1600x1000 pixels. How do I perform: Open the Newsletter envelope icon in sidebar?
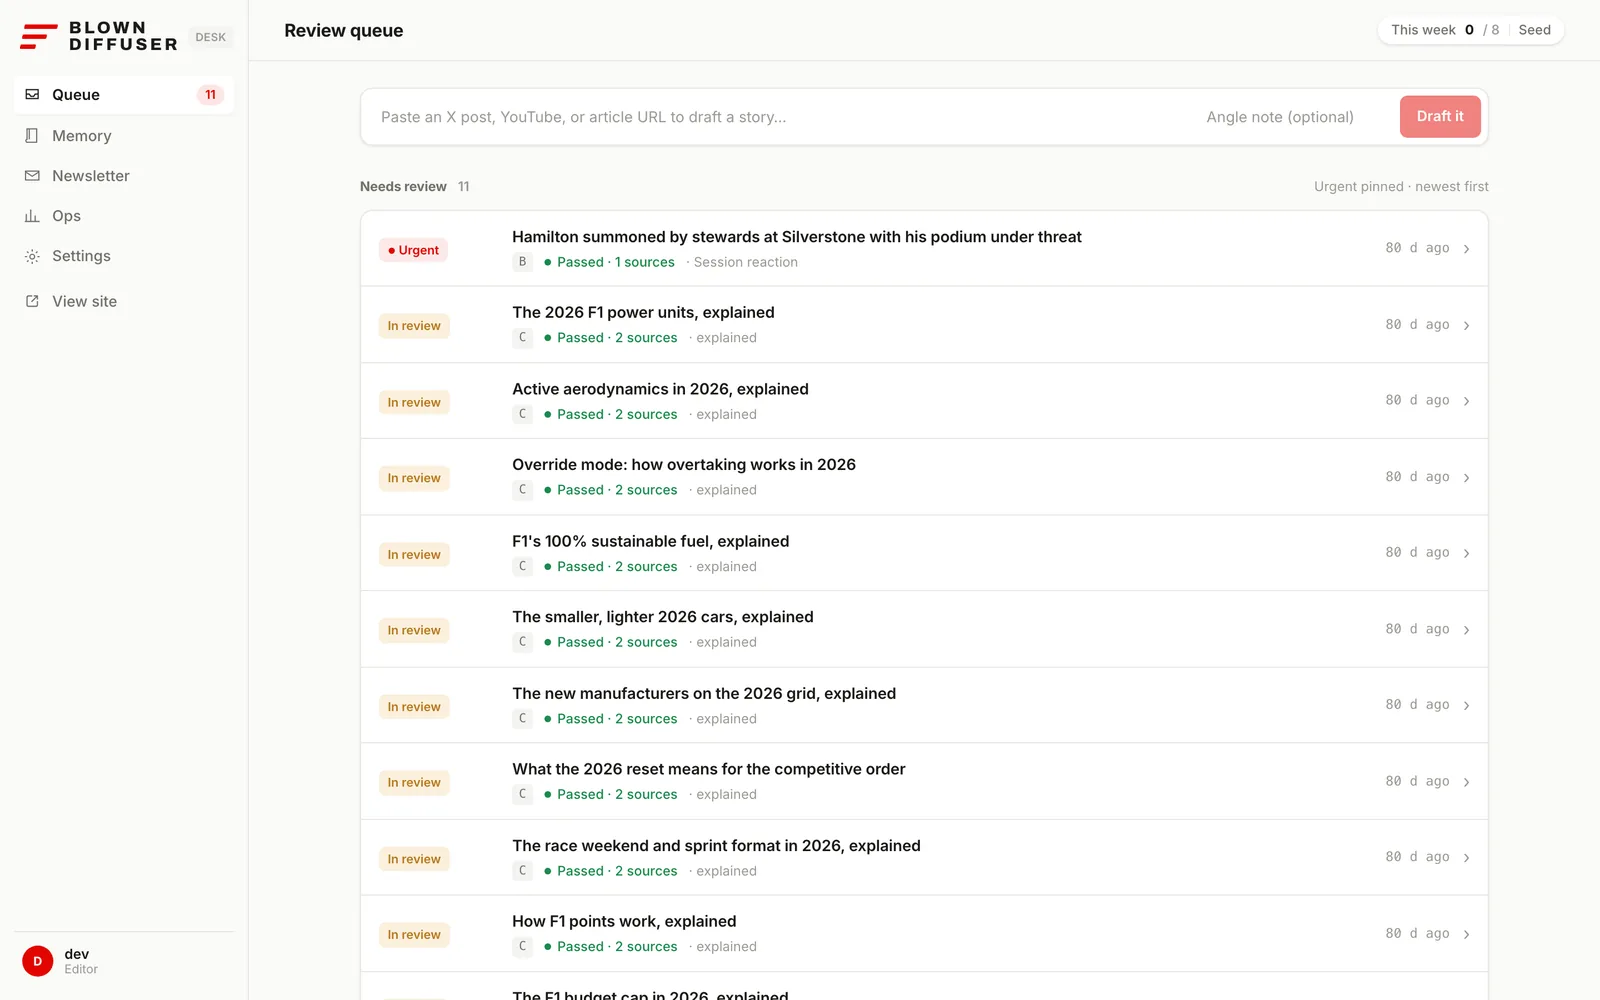click(x=32, y=175)
